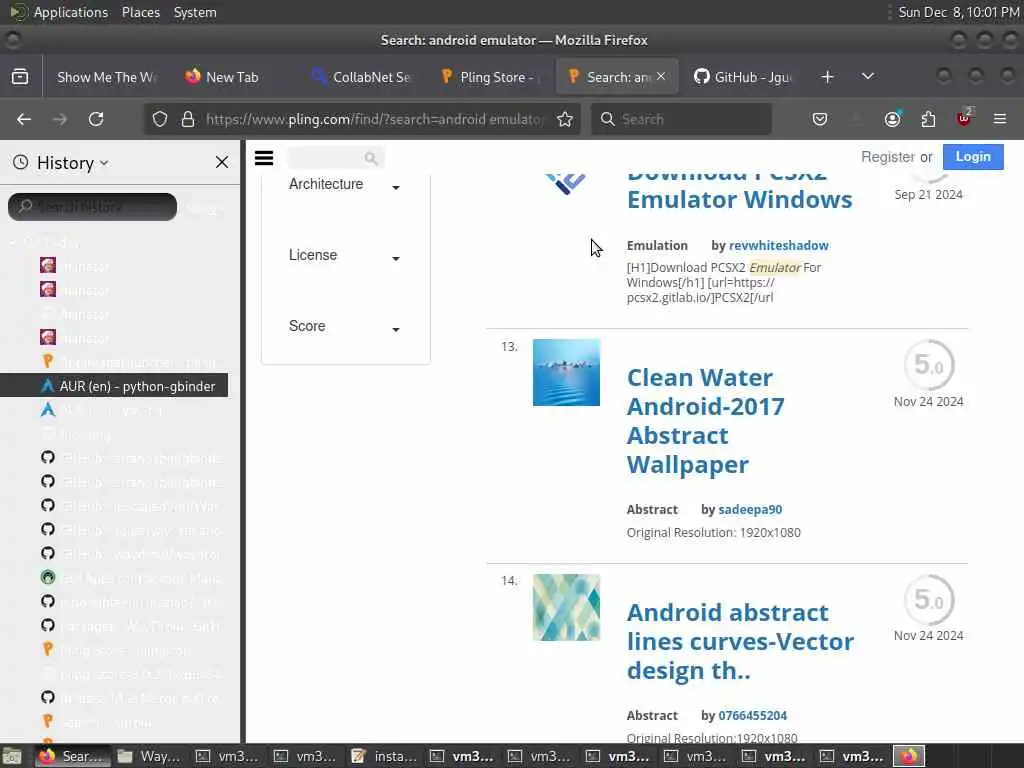The height and width of the screenshot is (768, 1024).
Task: Open the History sidebar switcher dropdown
Action: point(72,163)
